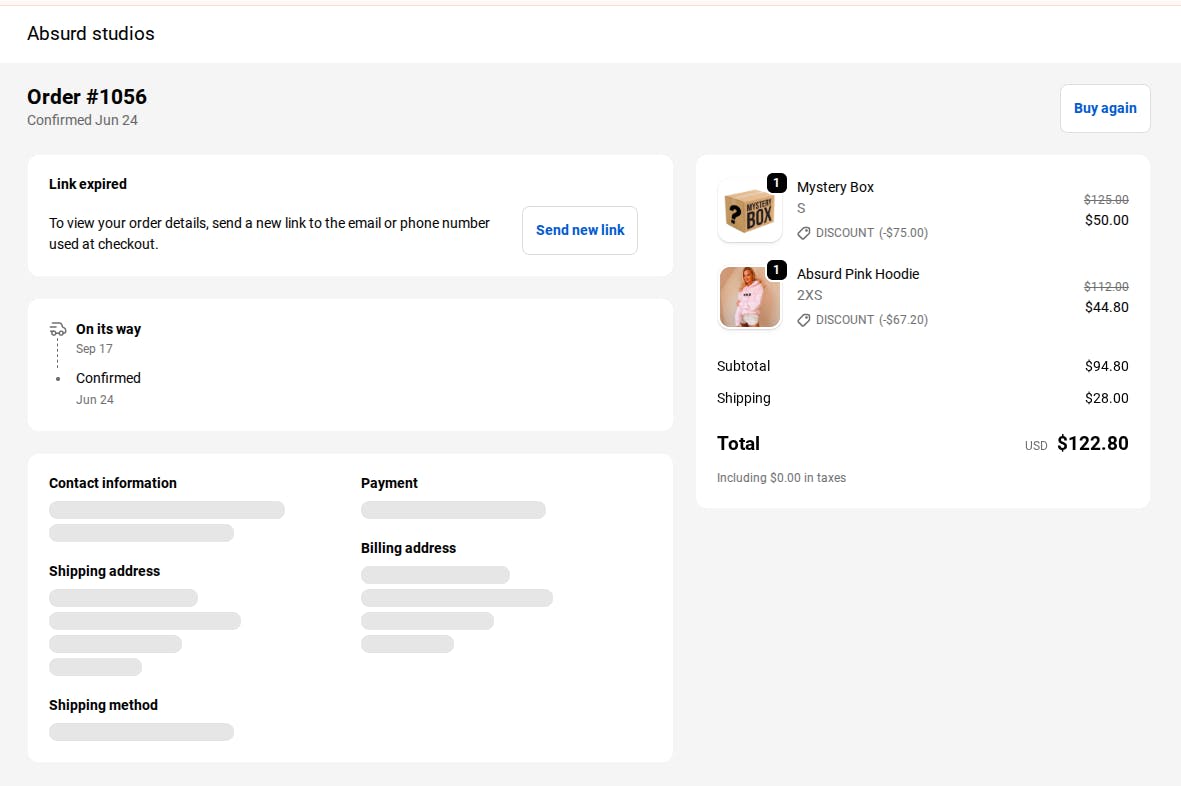Select the Absurd Pink Hoodie product name
The width and height of the screenshot is (1181, 786).
coord(857,274)
